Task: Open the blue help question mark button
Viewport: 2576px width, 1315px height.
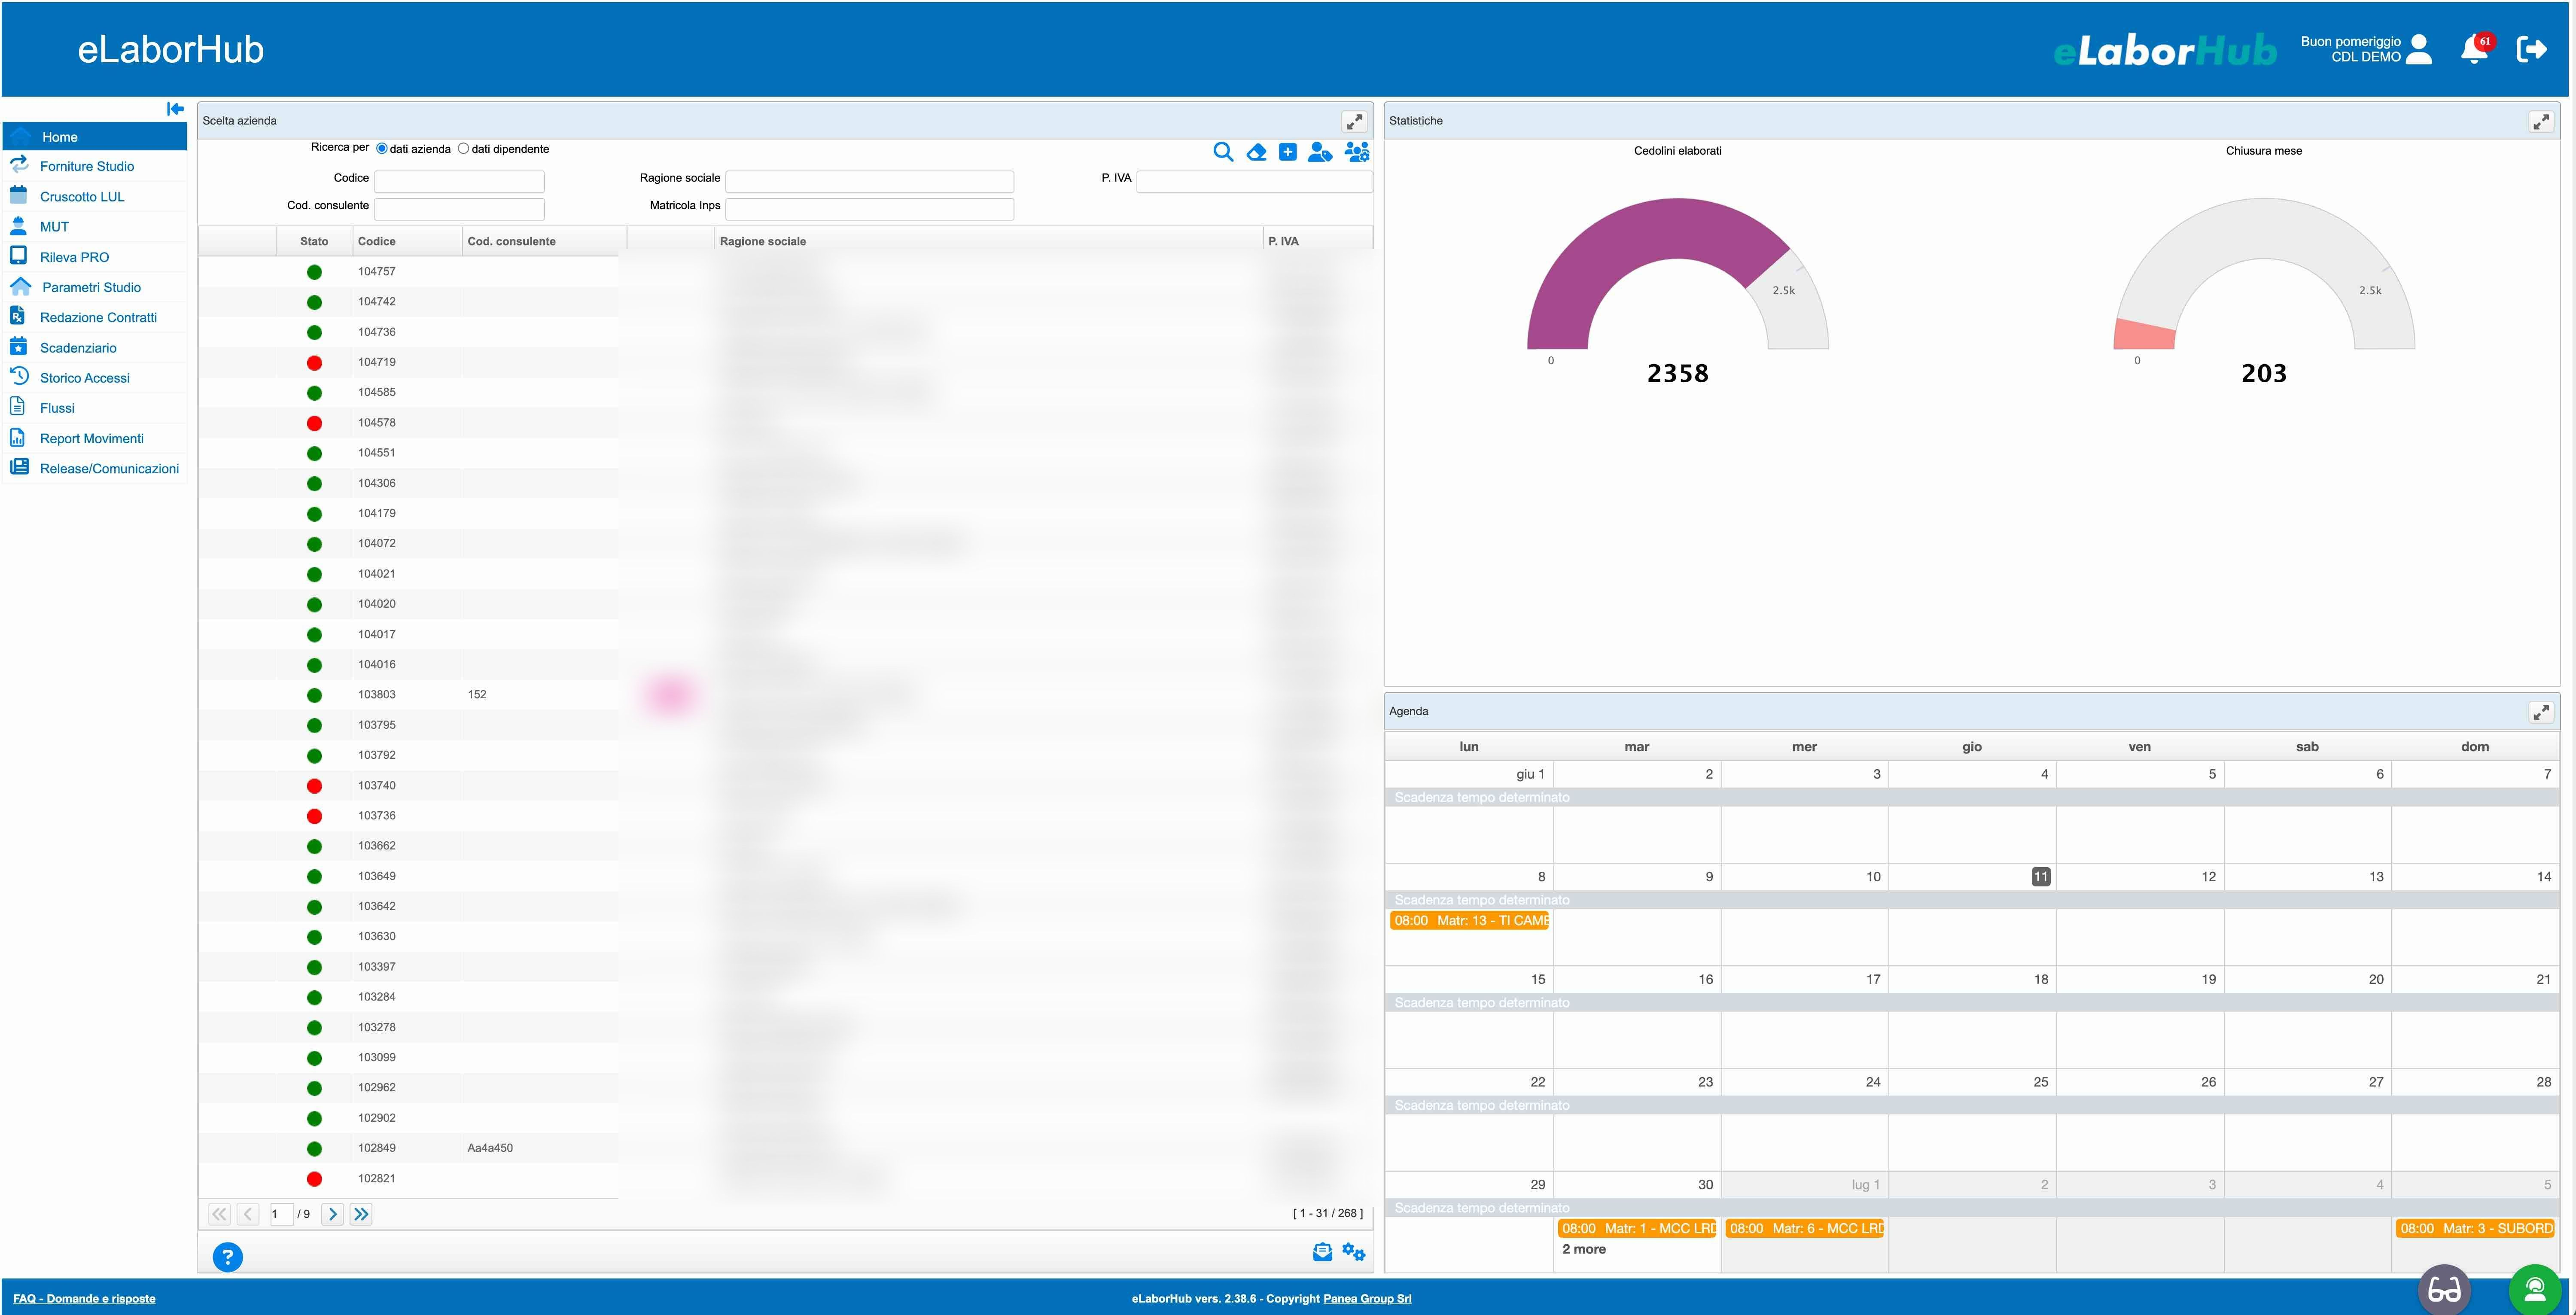Action: [228, 1257]
